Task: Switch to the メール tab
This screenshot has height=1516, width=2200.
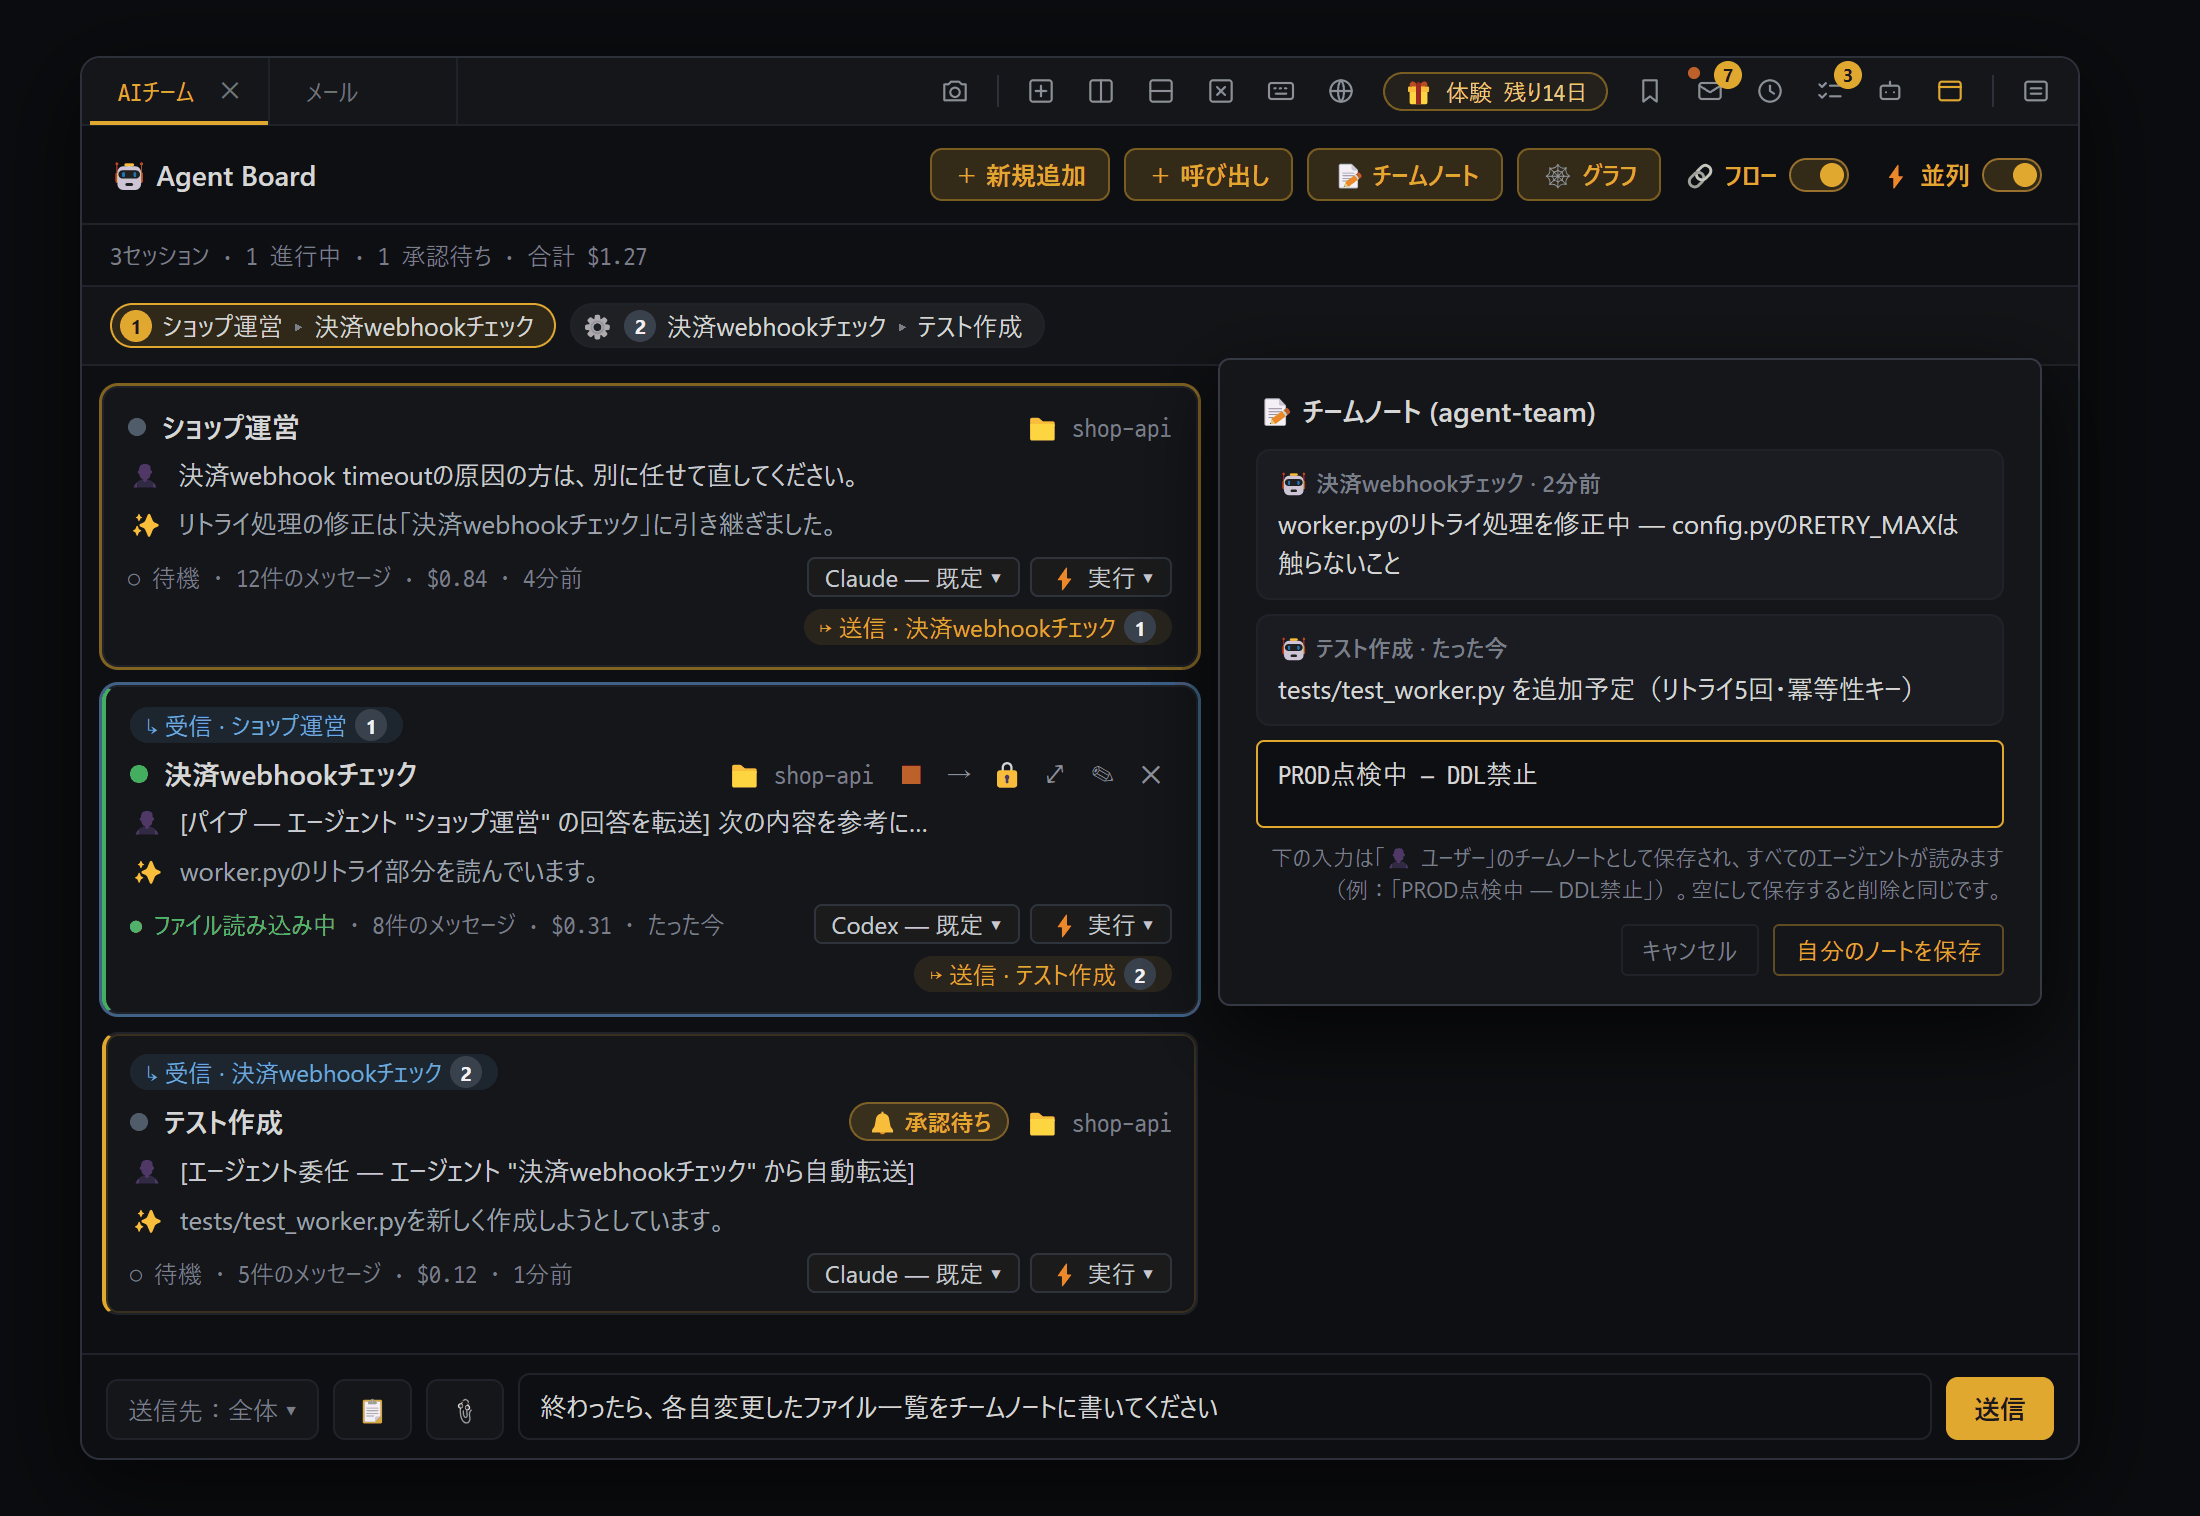Action: pos(332,92)
